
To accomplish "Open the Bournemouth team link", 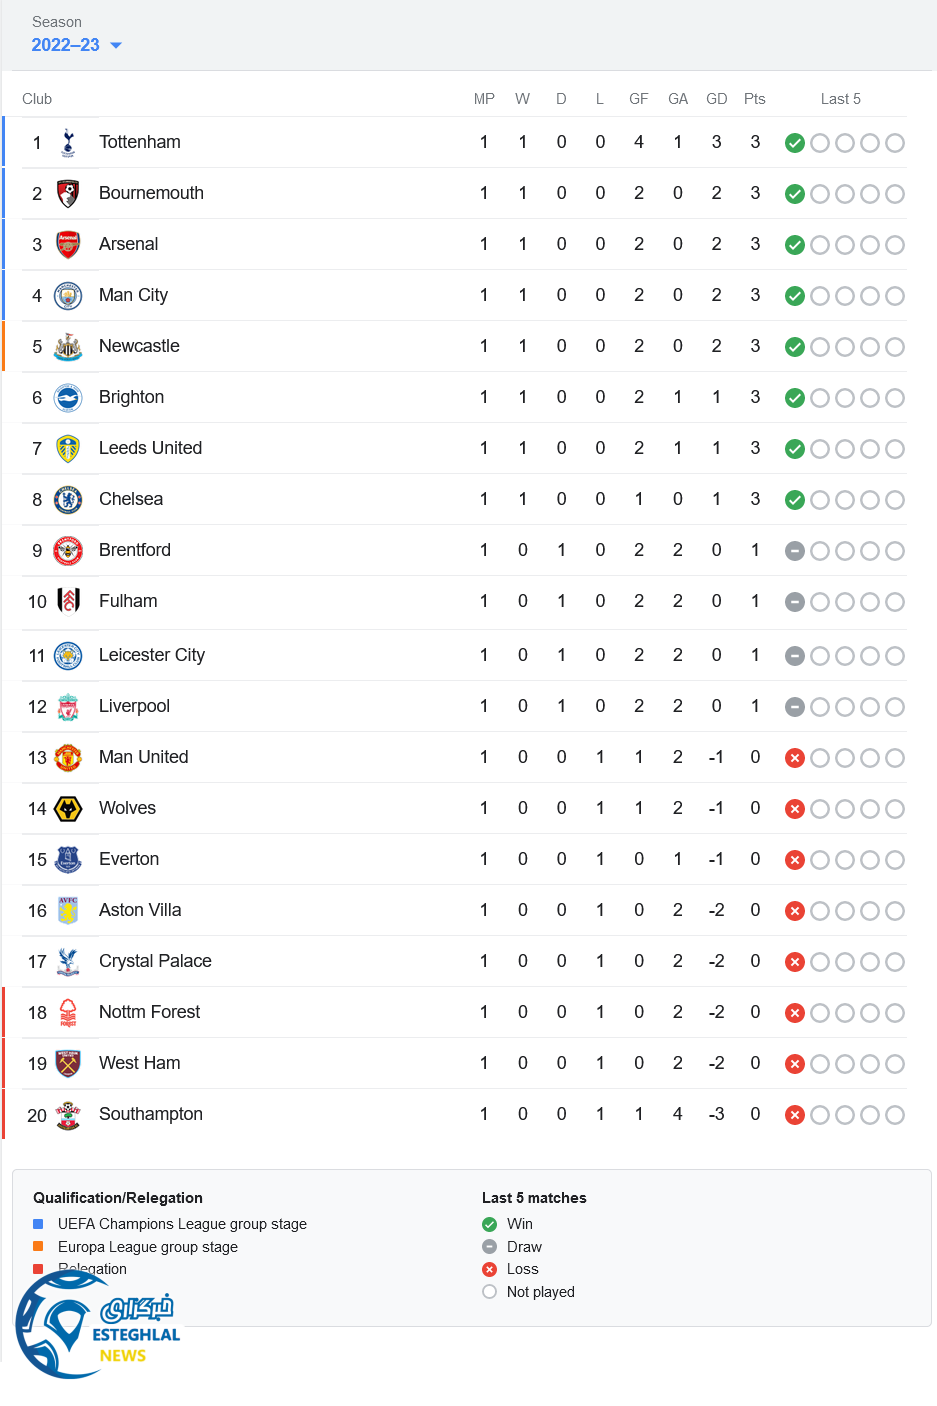I will [151, 193].
